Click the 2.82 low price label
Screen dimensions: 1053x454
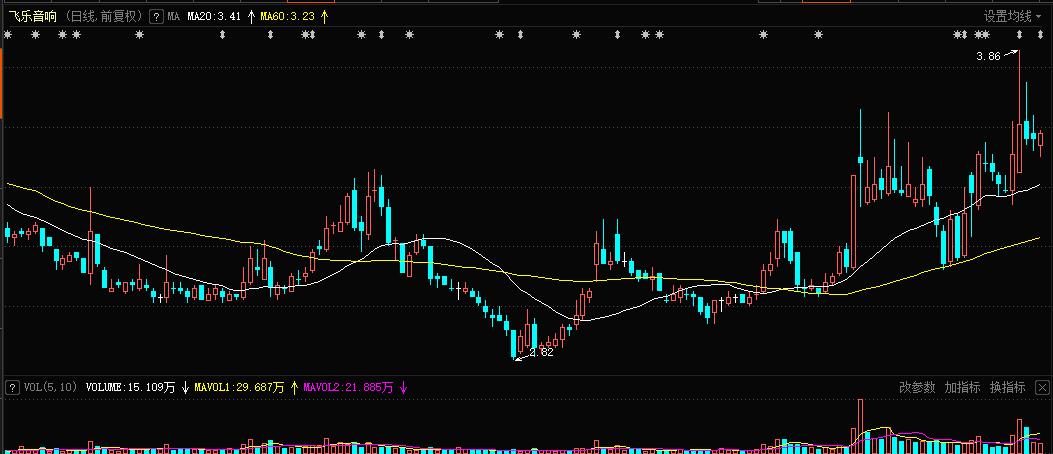(541, 353)
